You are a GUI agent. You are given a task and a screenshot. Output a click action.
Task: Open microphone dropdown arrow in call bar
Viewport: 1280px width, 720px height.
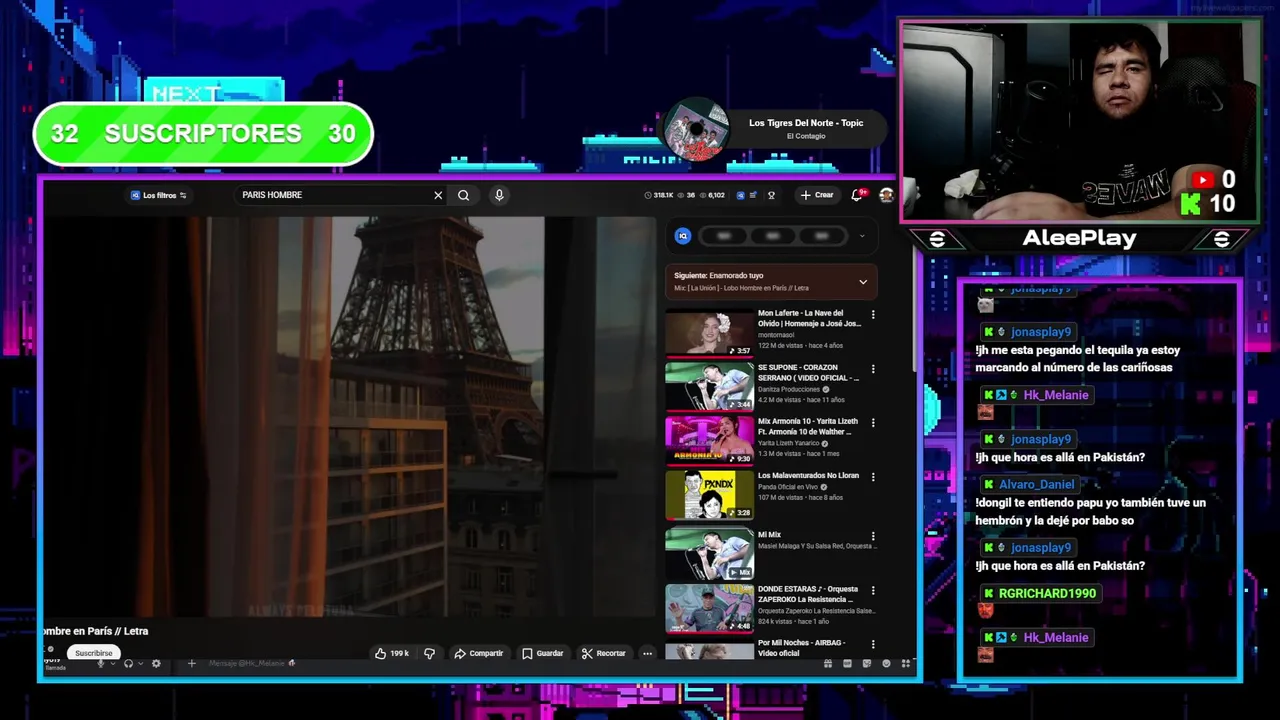[x=112, y=664]
